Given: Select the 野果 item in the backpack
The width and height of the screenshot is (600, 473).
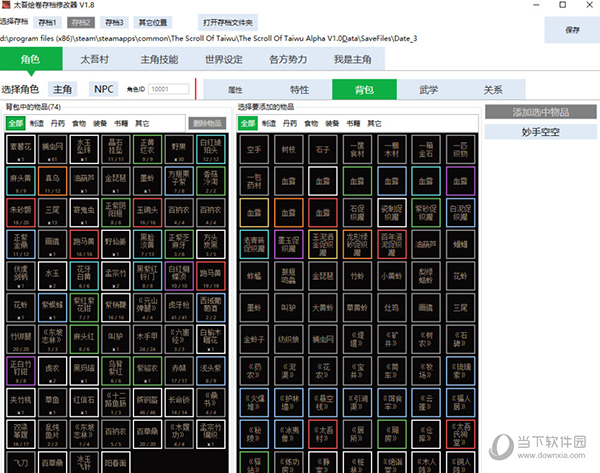Looking at the screenshot, I should (179, 149).
